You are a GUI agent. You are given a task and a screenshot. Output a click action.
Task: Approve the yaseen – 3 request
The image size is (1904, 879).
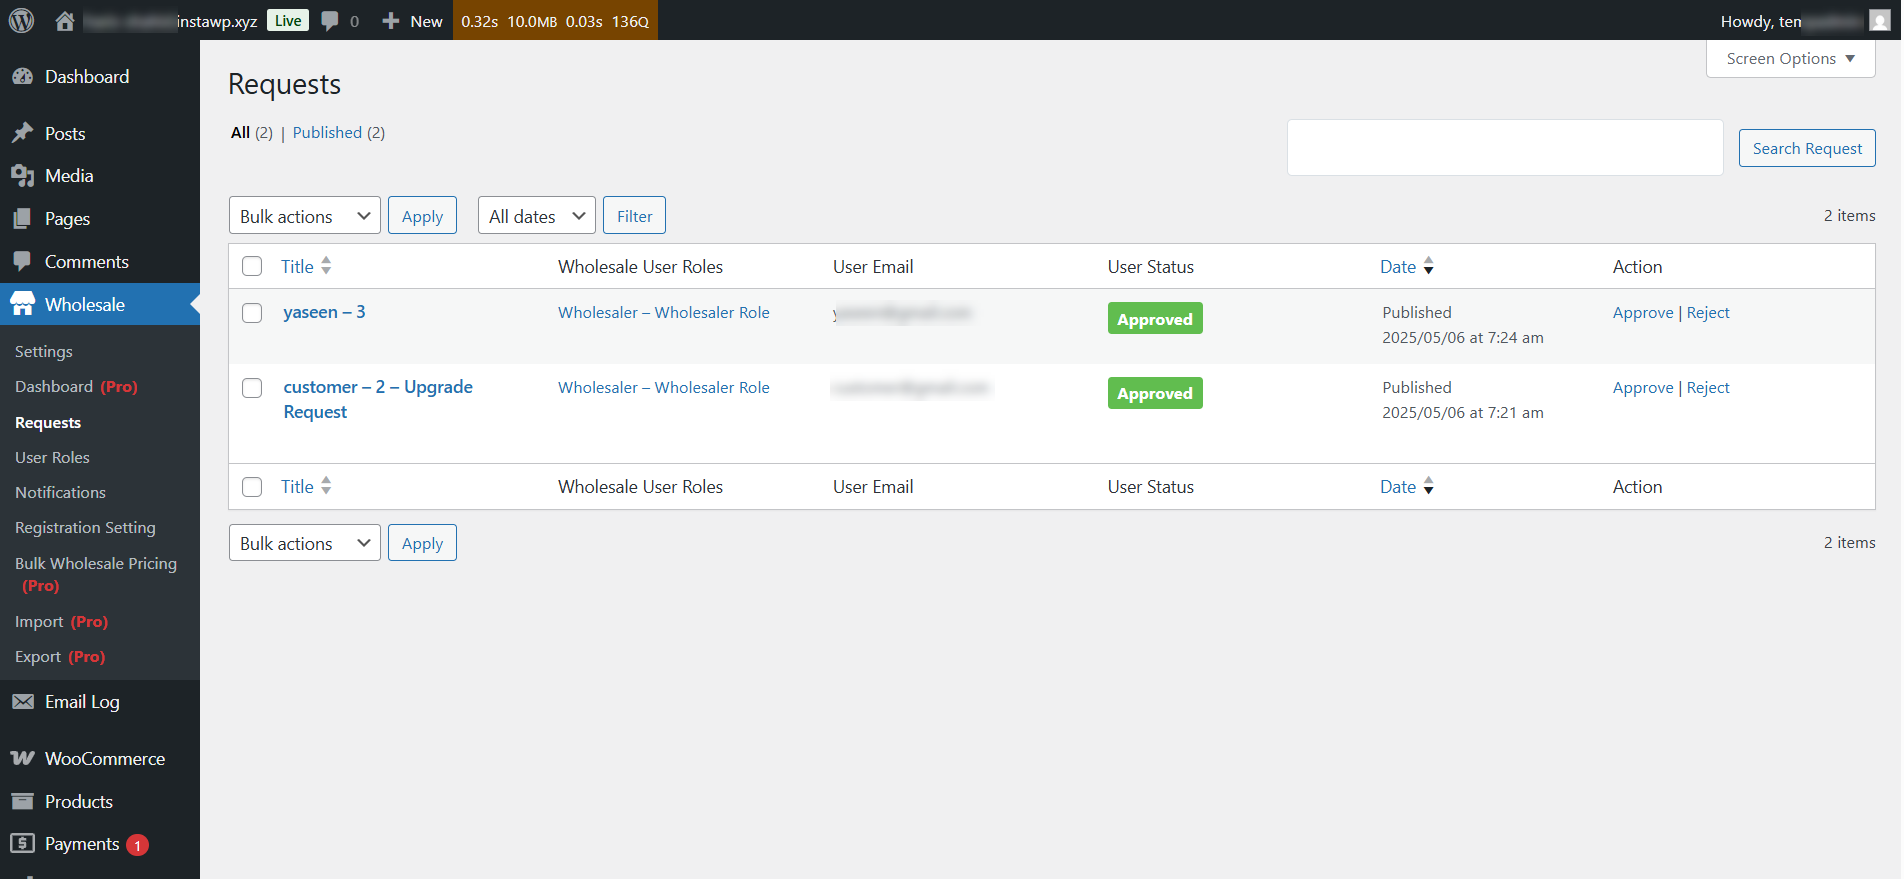coord(1643,313)
